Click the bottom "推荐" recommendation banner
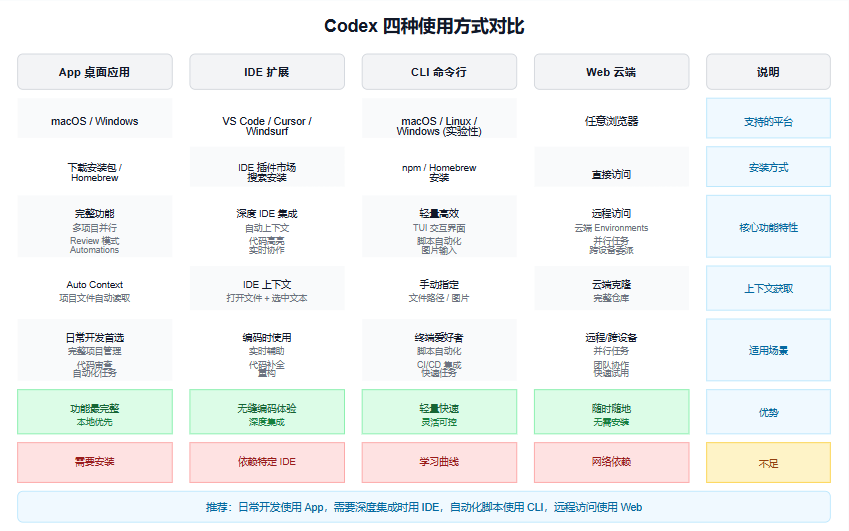This screenshot has height=531, width=849. [x=424, y=507]
